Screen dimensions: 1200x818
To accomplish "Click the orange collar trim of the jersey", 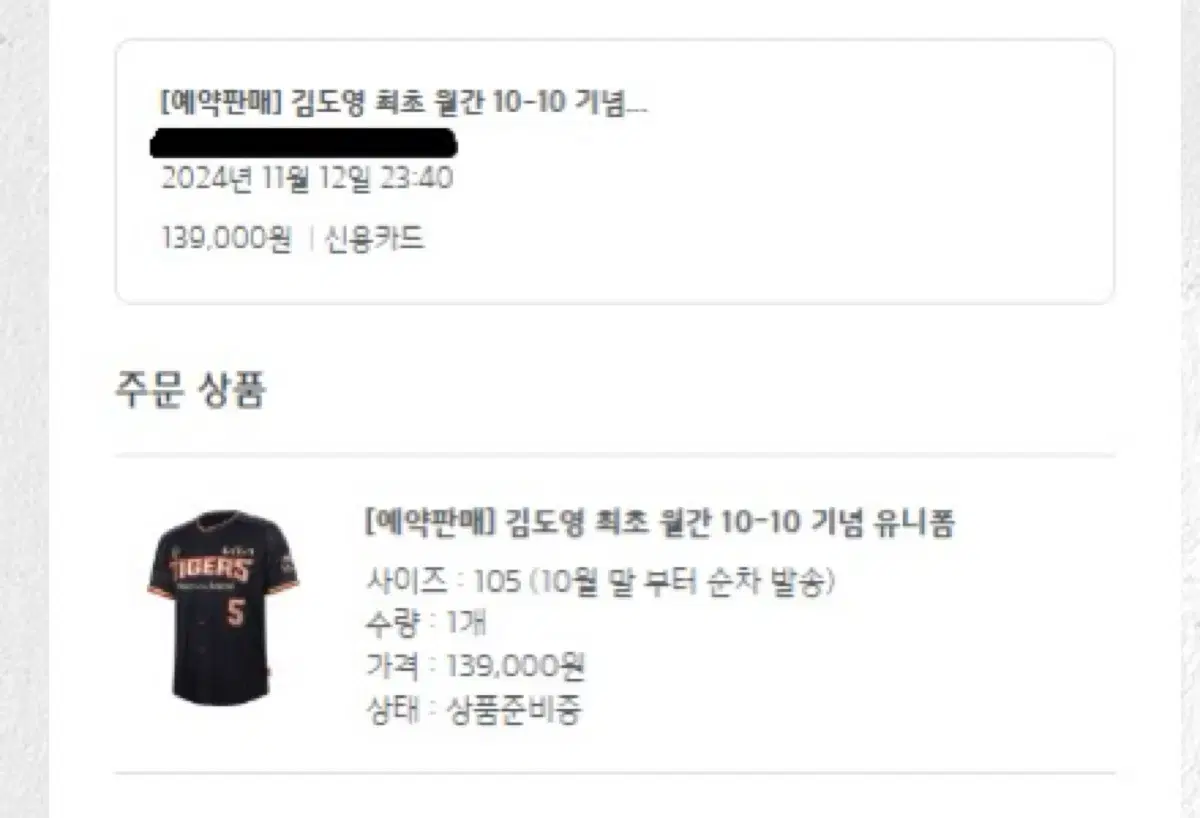I will [222, 521].
